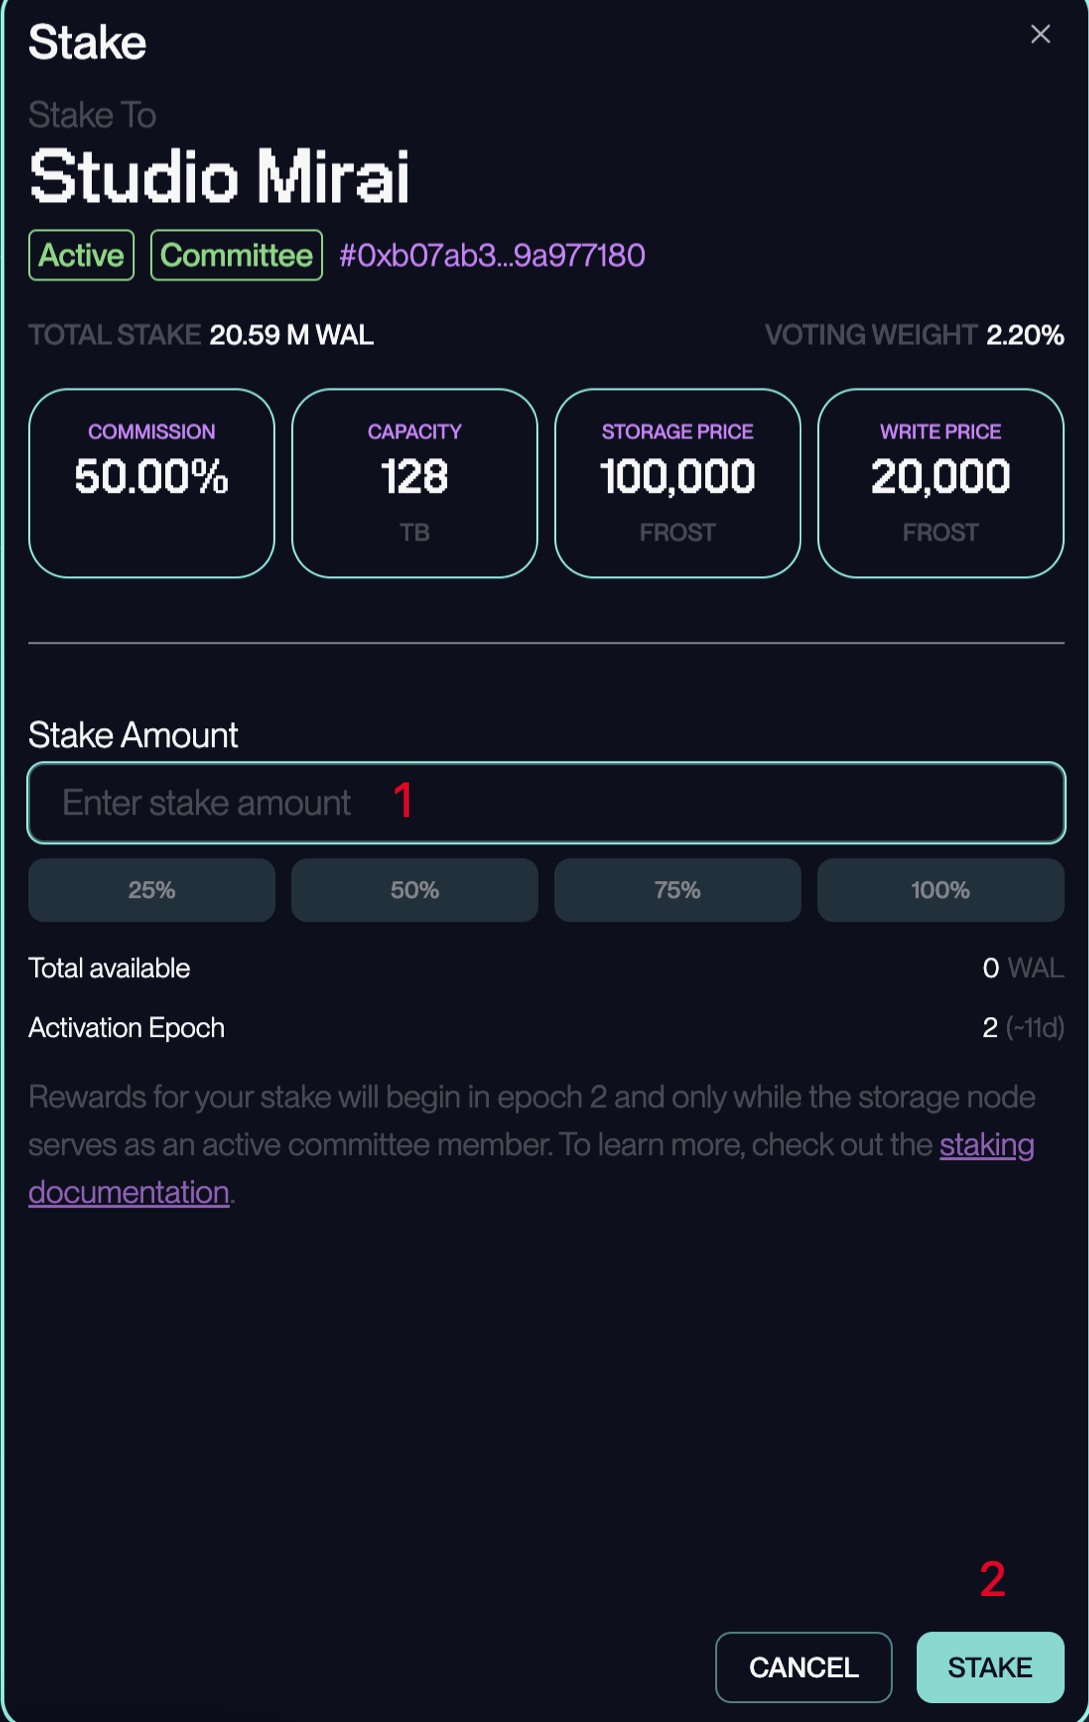This screenshot has width=1089, height=1722.
Task: Close the Stake dialog with the X
Action: [x=1040, y=35]
